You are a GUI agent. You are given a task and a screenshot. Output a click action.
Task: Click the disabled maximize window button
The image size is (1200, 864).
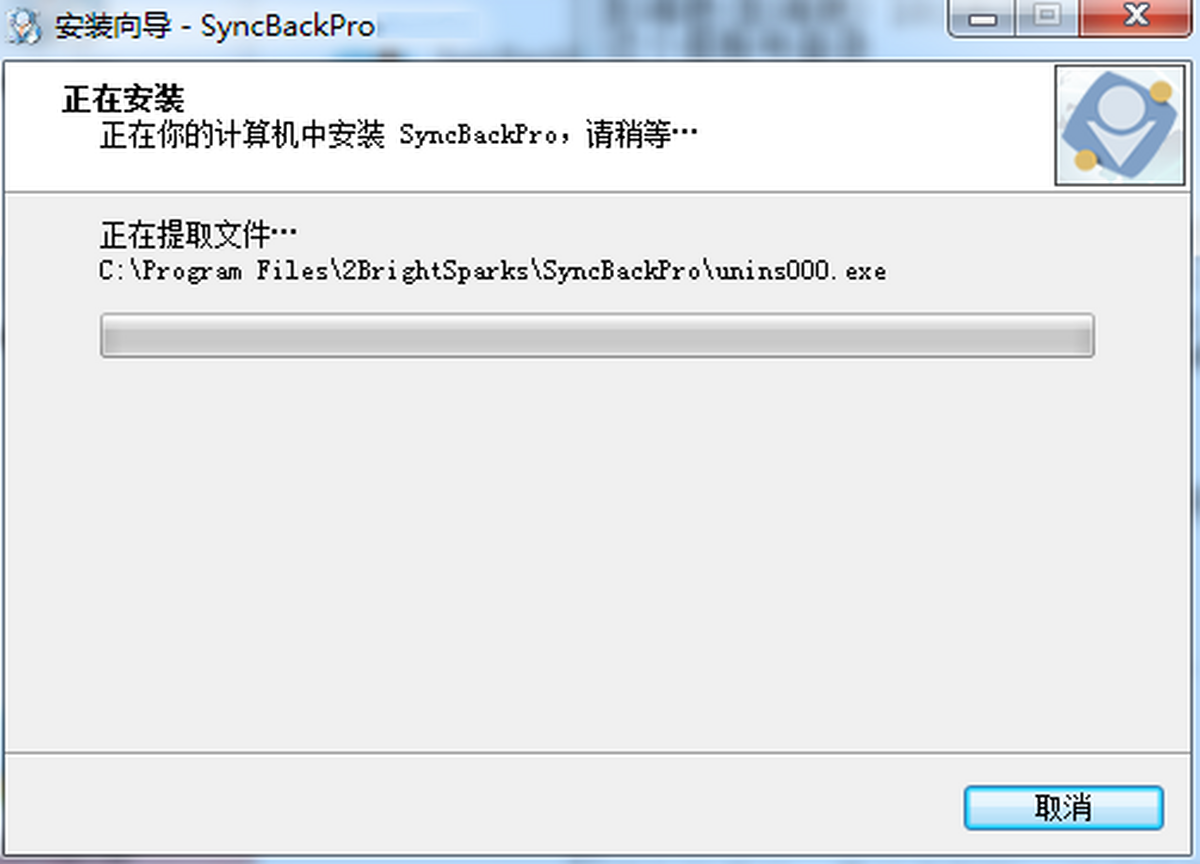point(1047,18)
